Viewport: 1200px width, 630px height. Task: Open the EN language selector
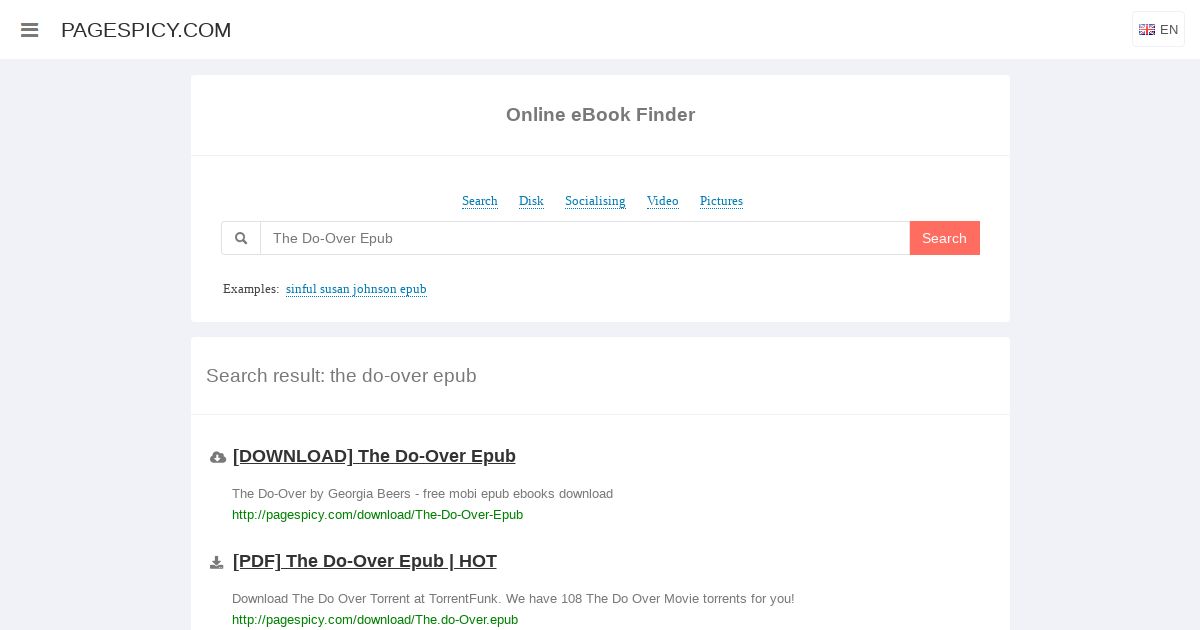click(1158, 30)
